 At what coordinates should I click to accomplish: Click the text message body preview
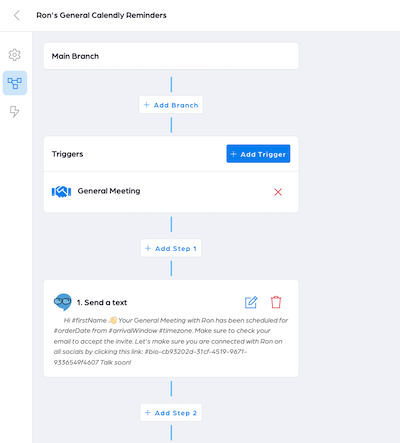[171, 341]
